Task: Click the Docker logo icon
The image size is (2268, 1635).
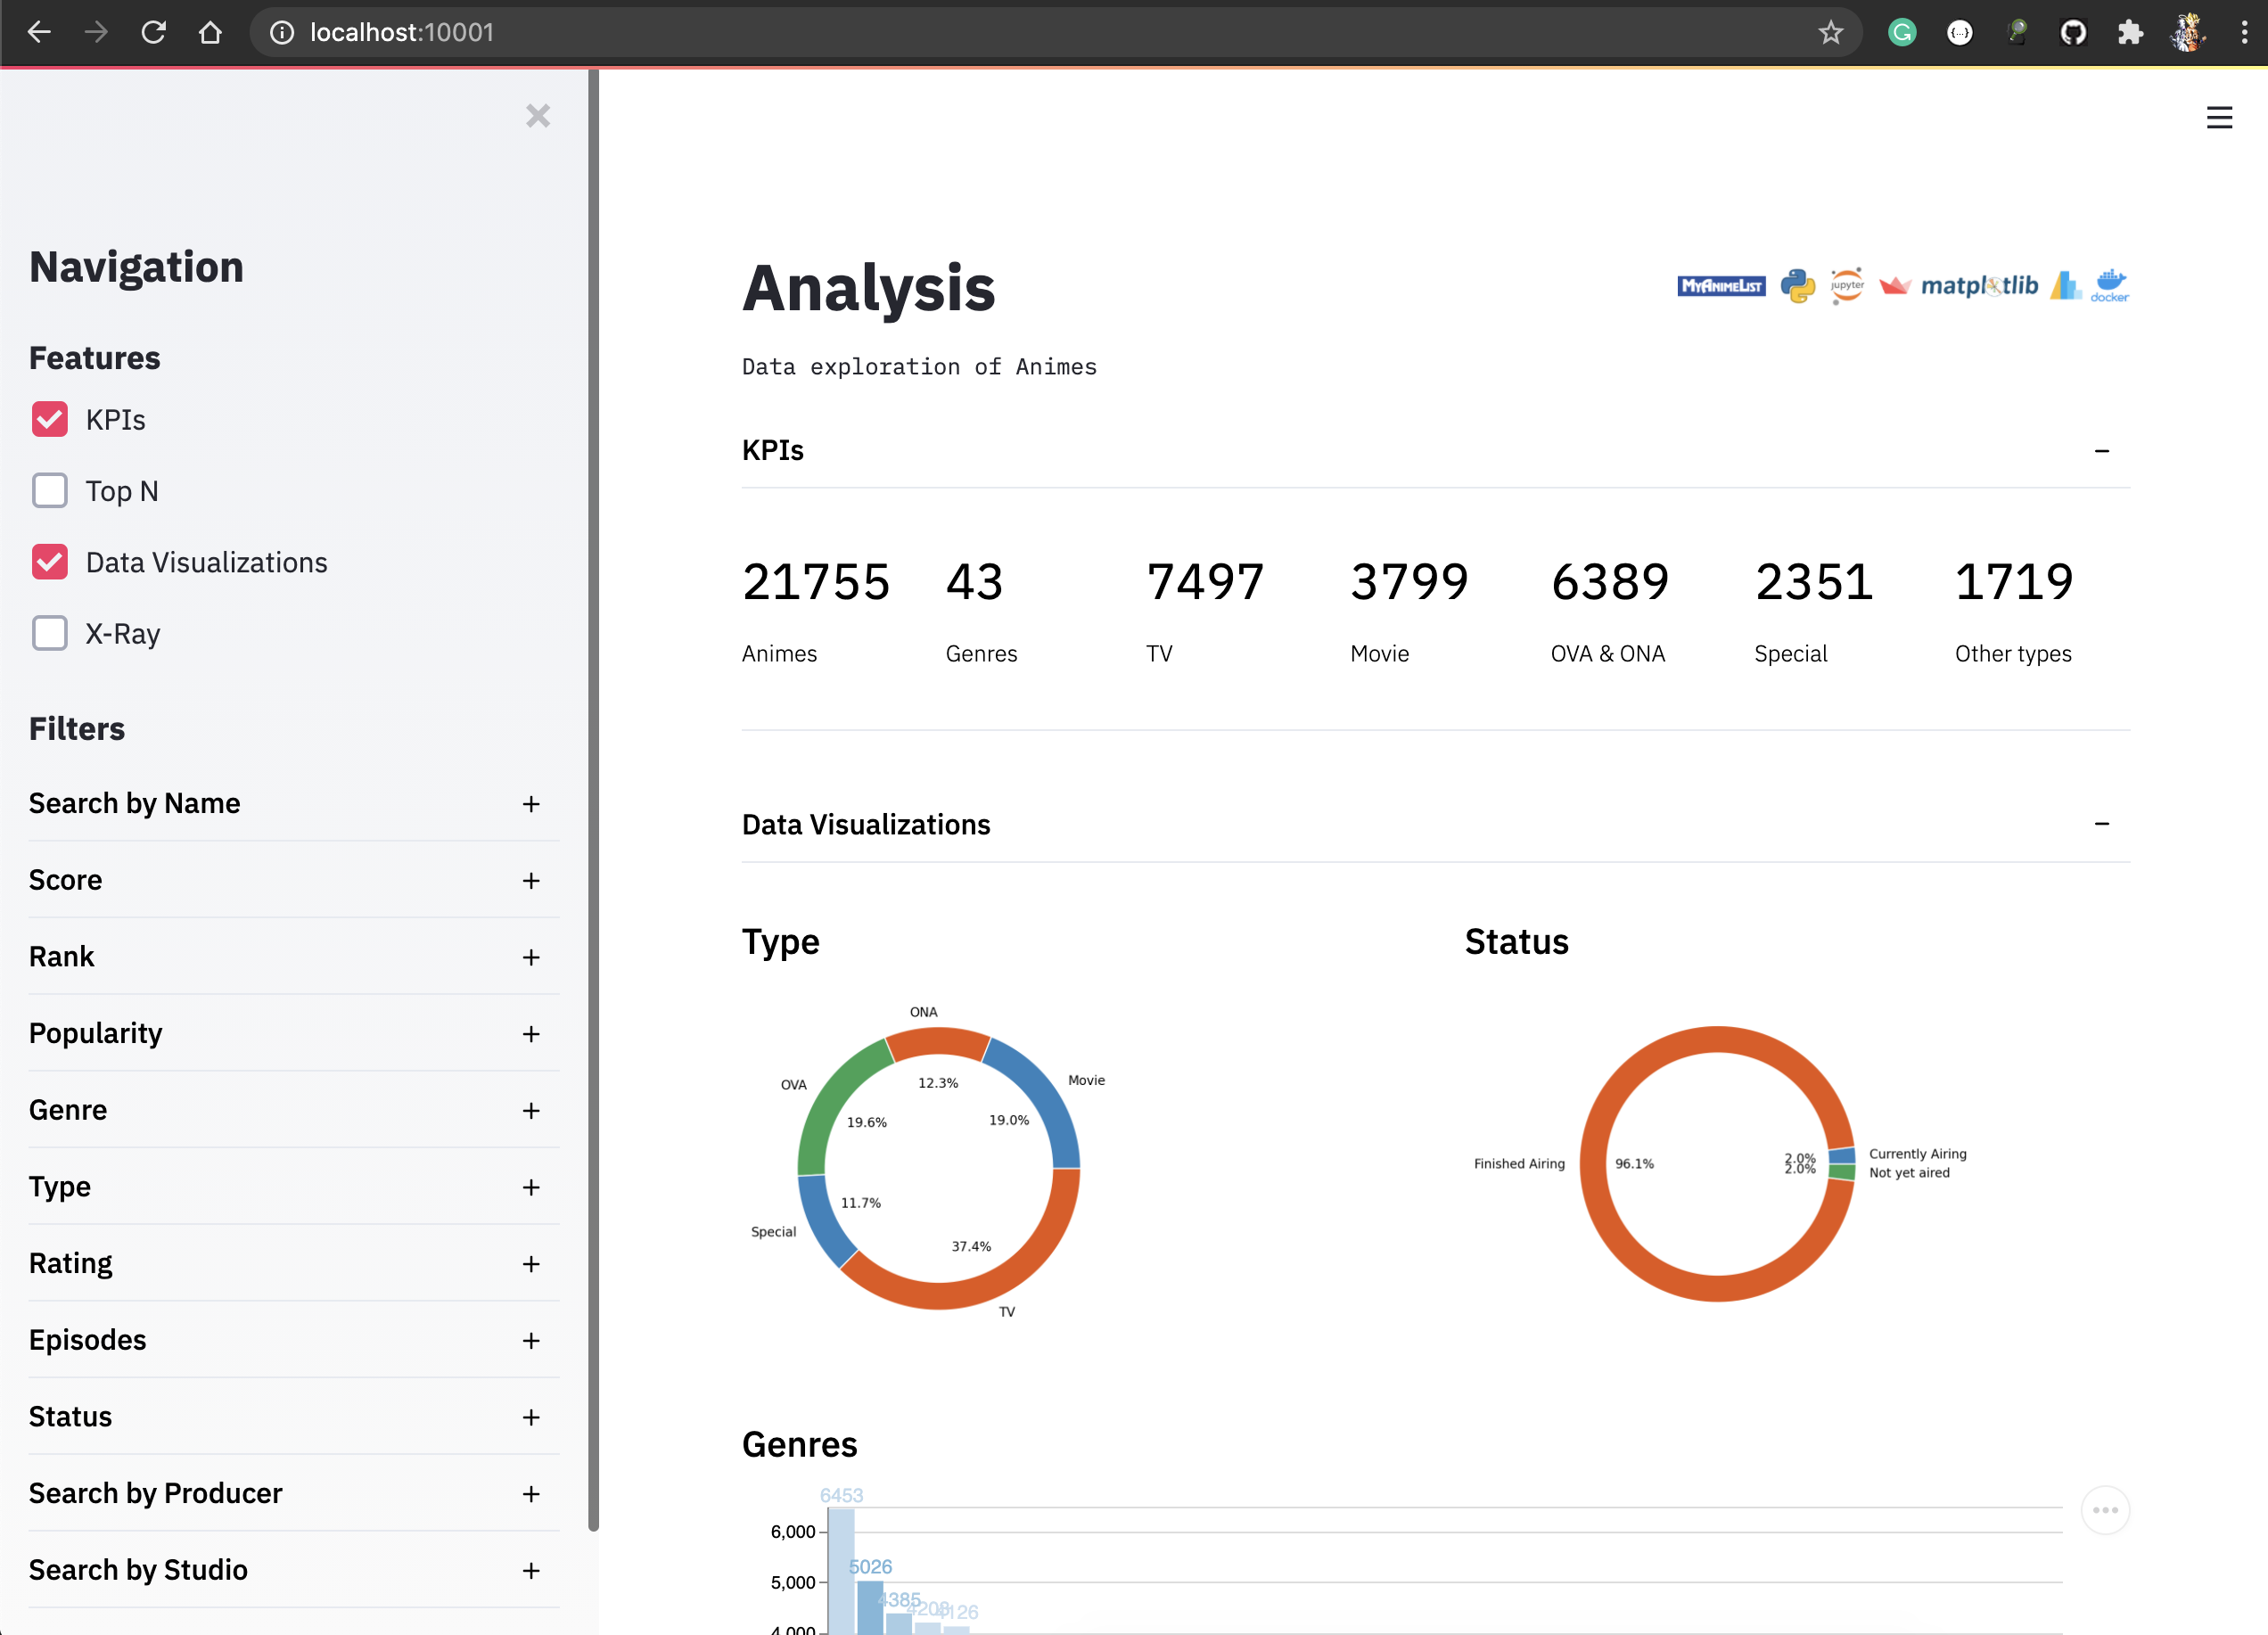Action: 2110,286
